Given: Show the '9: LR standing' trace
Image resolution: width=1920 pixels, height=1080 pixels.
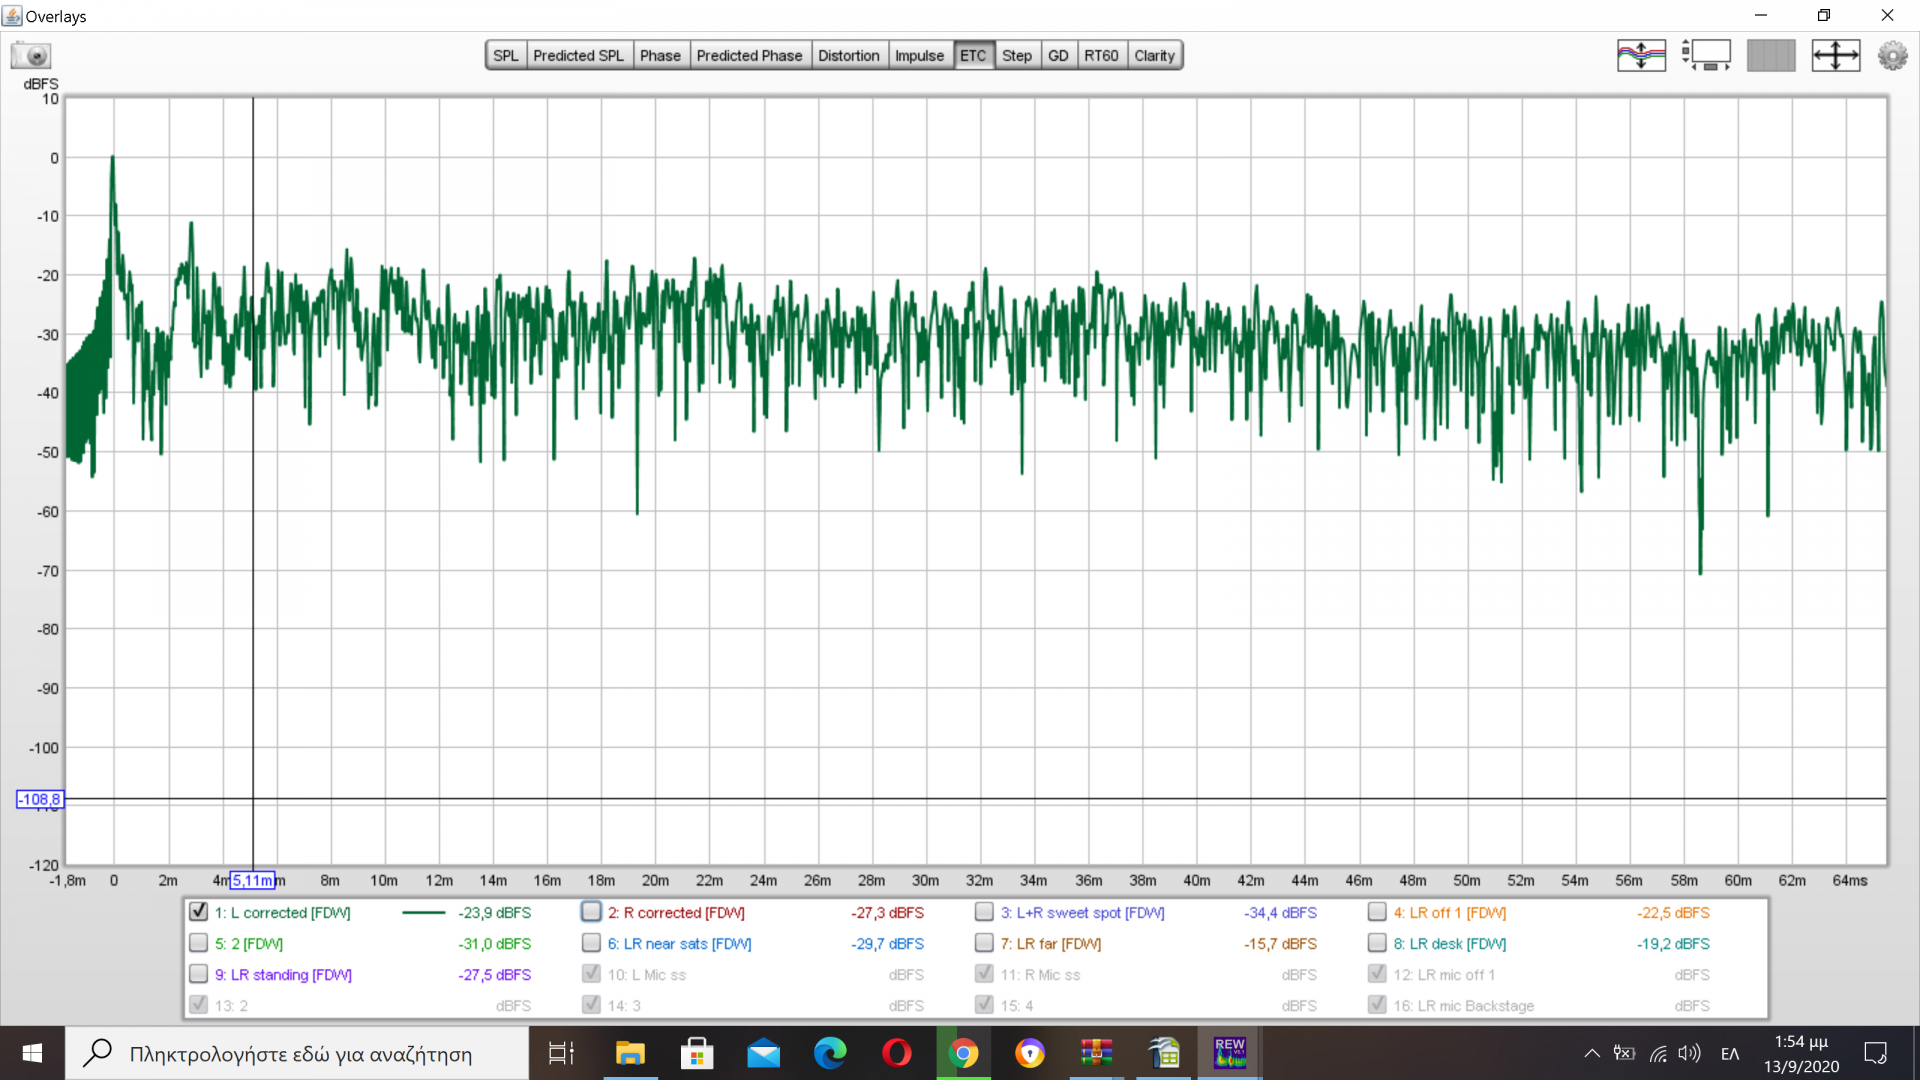Looking at the screenshot, I should click(x=198, y=974).
